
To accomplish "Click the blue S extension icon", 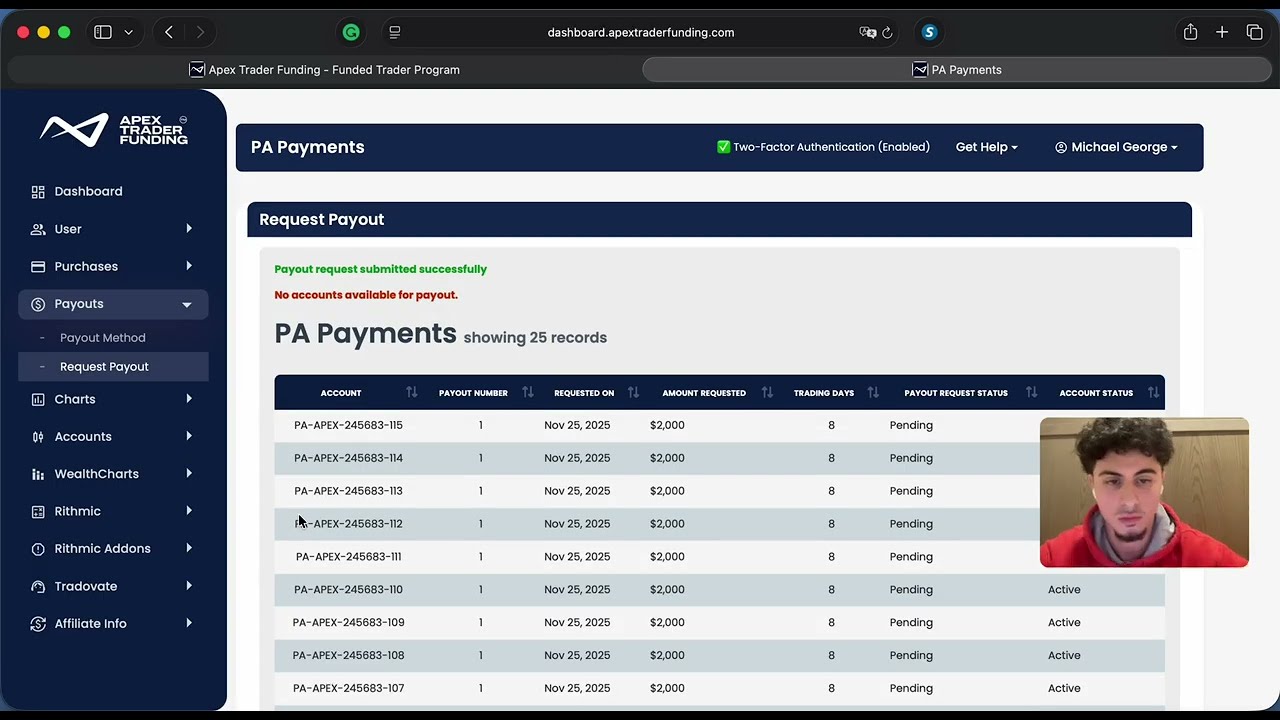I will pos(929,32).
